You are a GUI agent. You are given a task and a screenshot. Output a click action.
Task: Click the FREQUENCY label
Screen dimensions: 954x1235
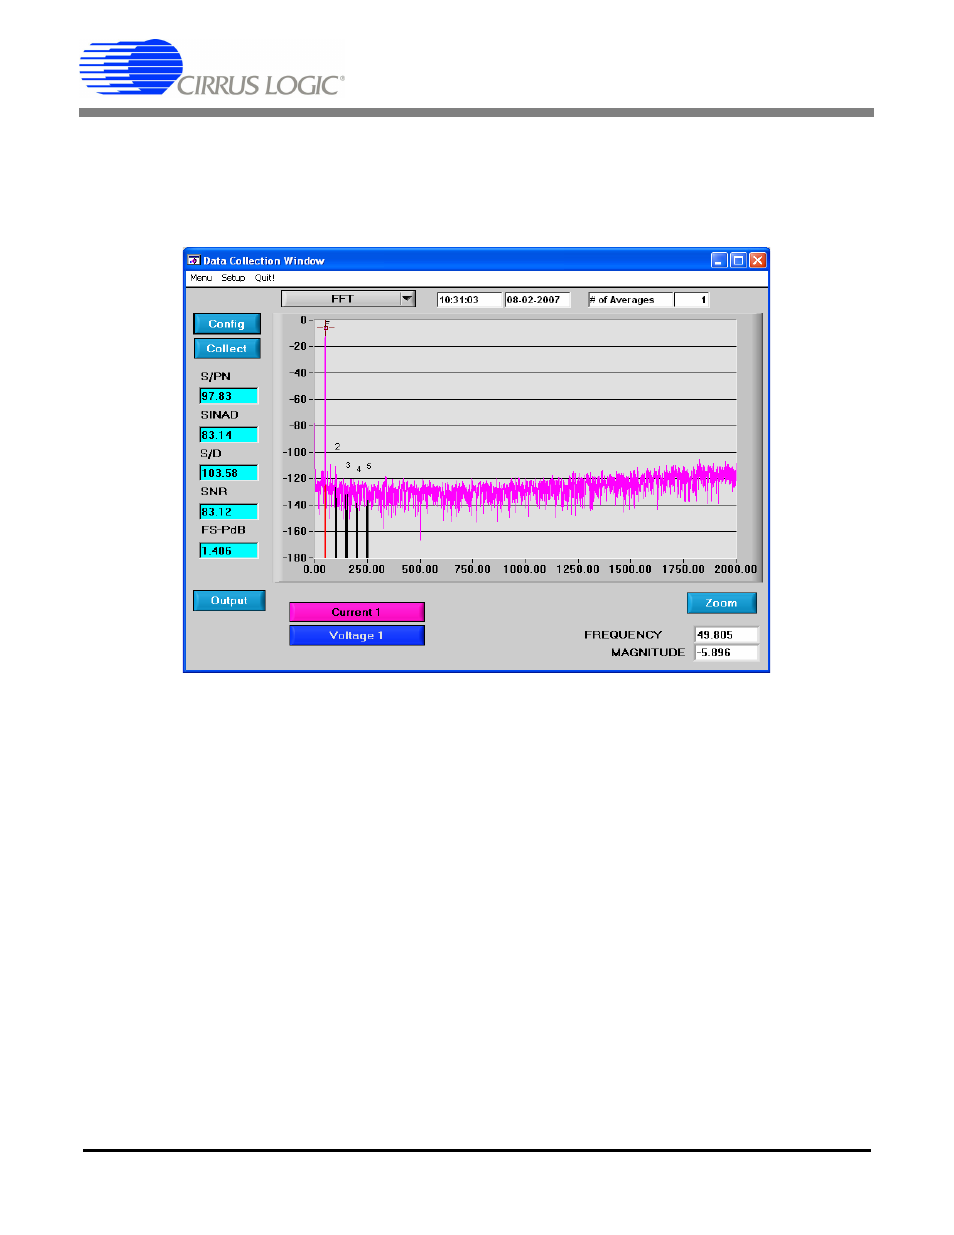[x=623, y=635]
